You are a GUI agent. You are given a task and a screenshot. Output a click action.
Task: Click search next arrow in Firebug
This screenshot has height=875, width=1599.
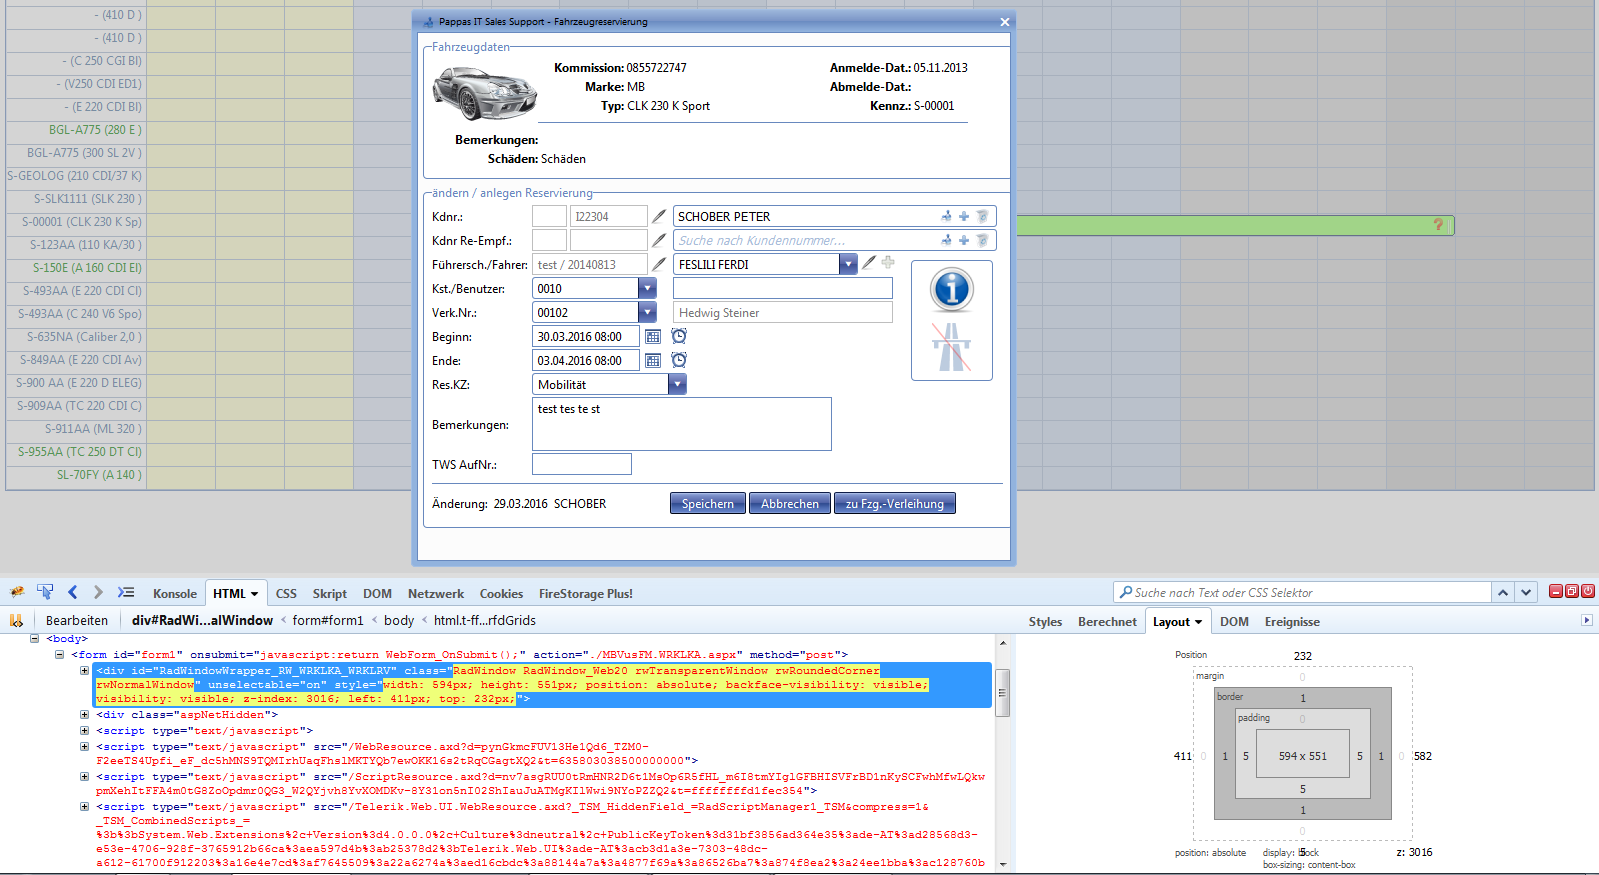pyautogui.click(x=1526, y=592)
